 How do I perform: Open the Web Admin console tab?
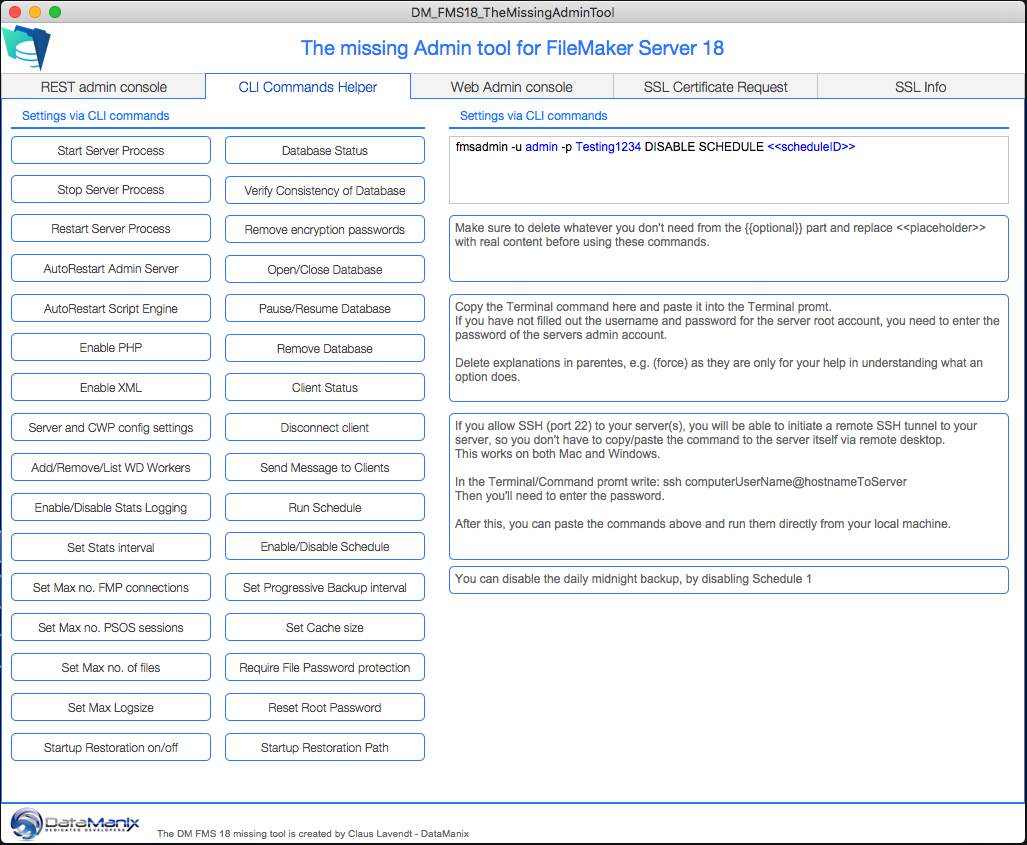[512, 87]
